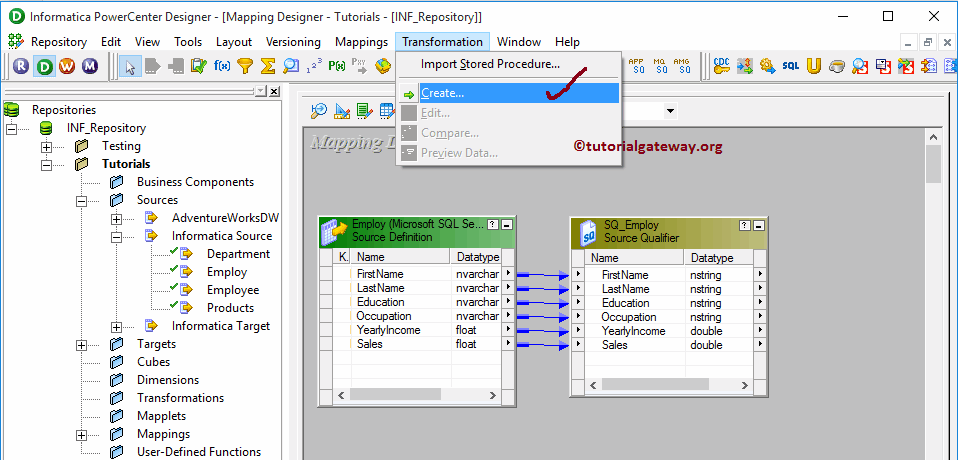
Task: Select the Business Components folder
Action: point(196,182)
